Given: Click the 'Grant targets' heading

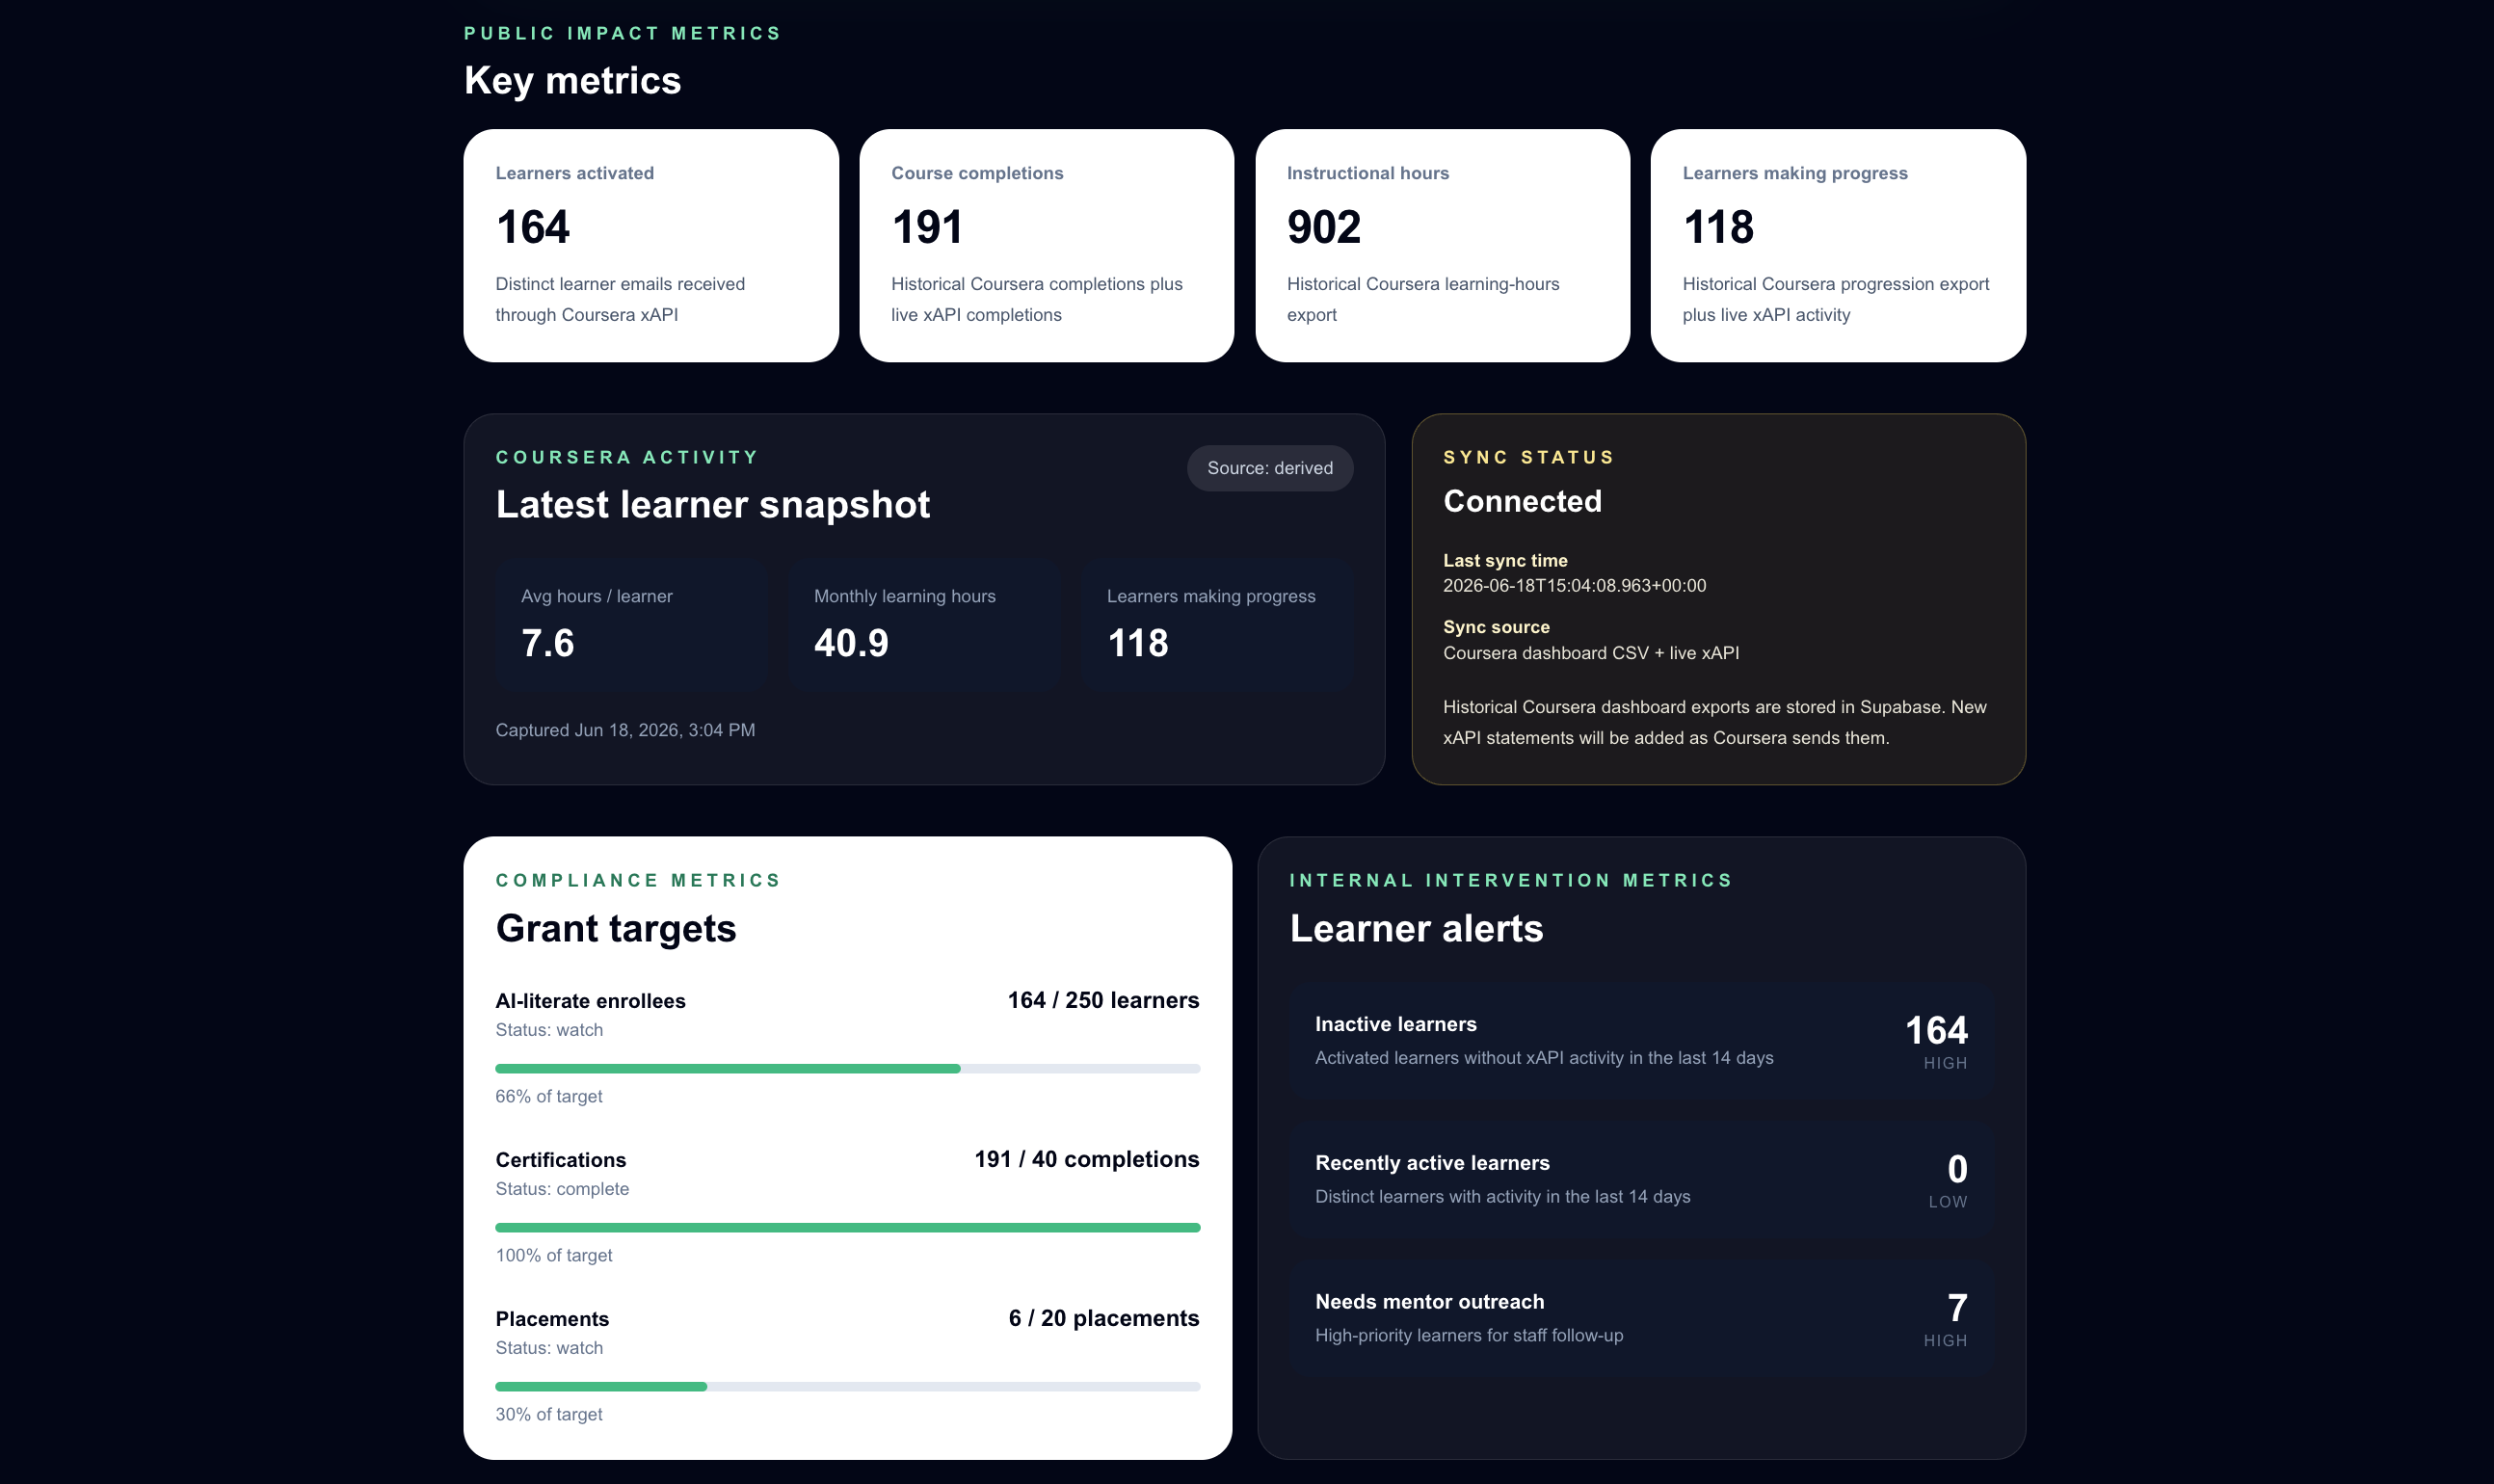Looking at the screenshot, I should tap(616, 928).
